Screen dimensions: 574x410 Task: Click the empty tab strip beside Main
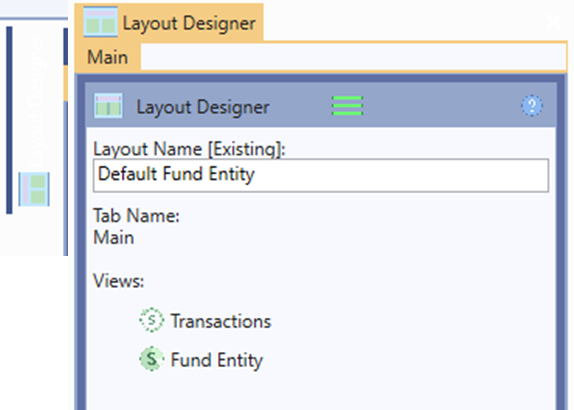click(x=353, y=57)
